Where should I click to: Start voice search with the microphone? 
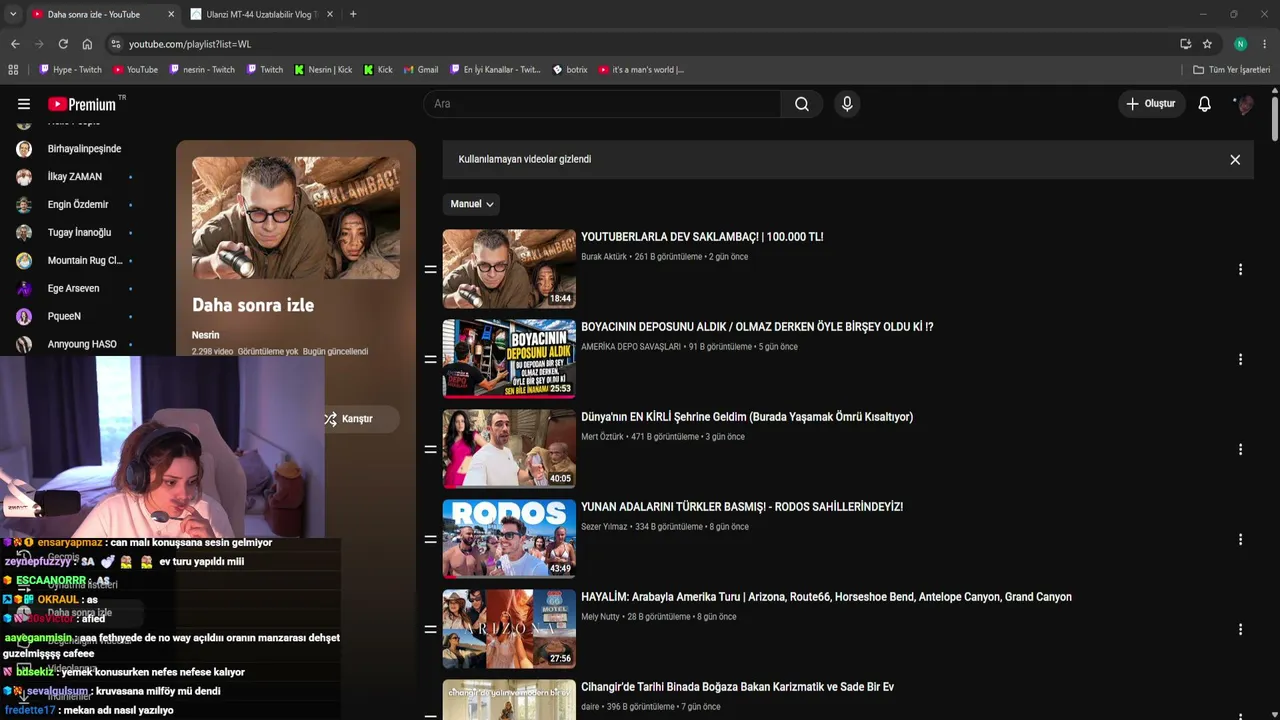(x=847, y=104)
